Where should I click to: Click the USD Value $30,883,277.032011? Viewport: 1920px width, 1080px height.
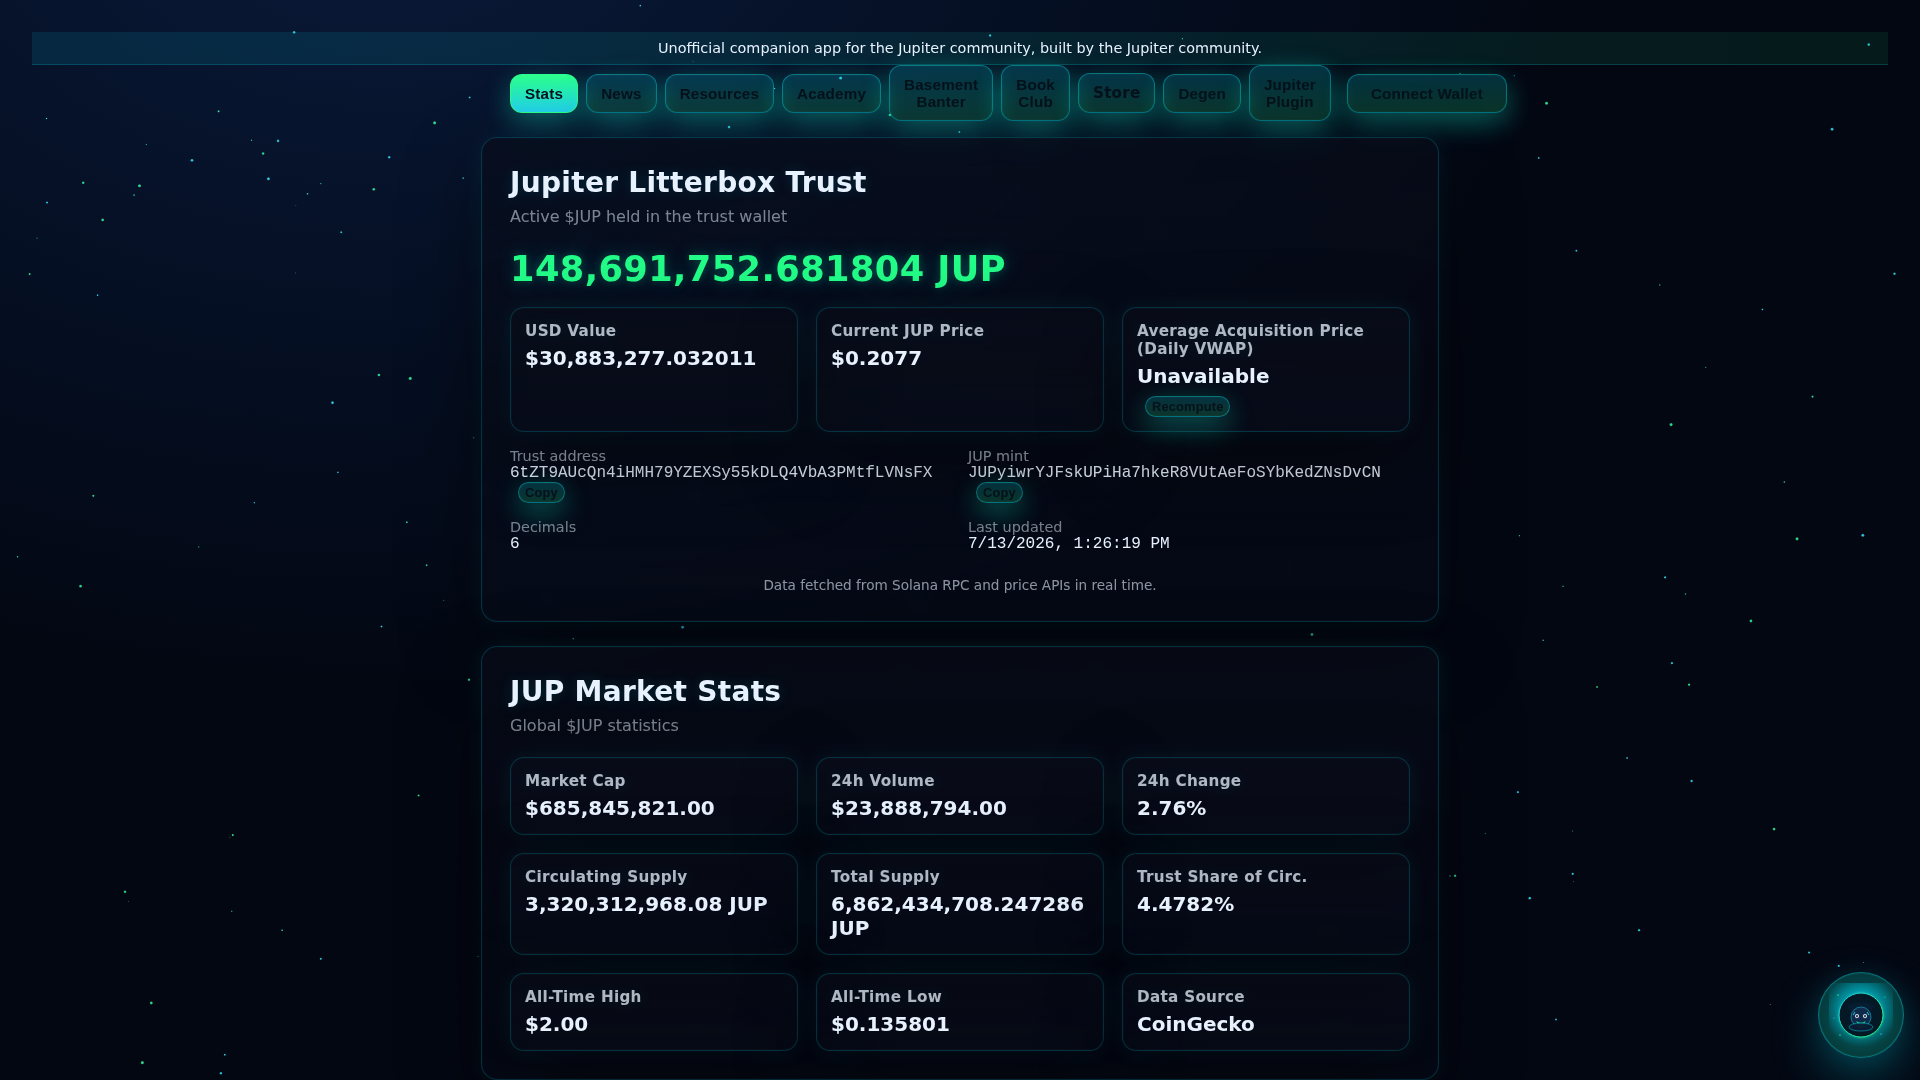click(x=640, y=358)
